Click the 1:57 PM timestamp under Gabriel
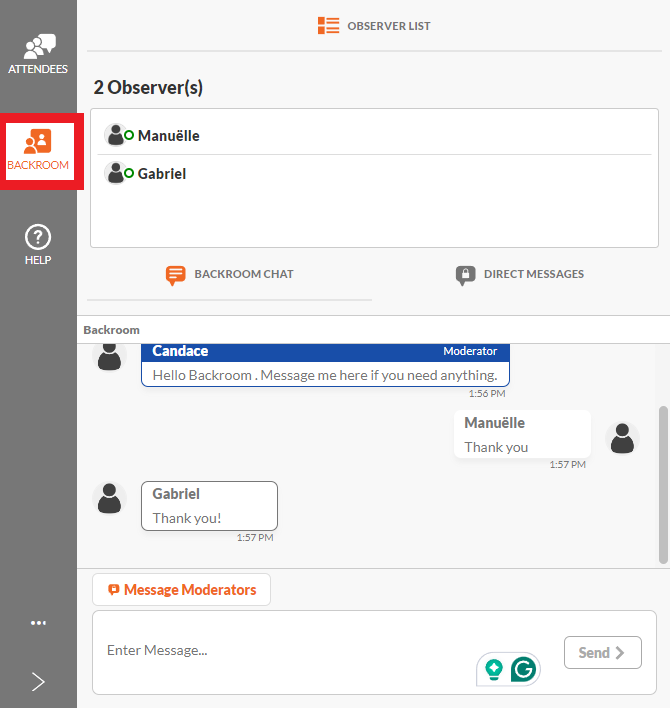The image size is (670, 708). pos(255,538)
